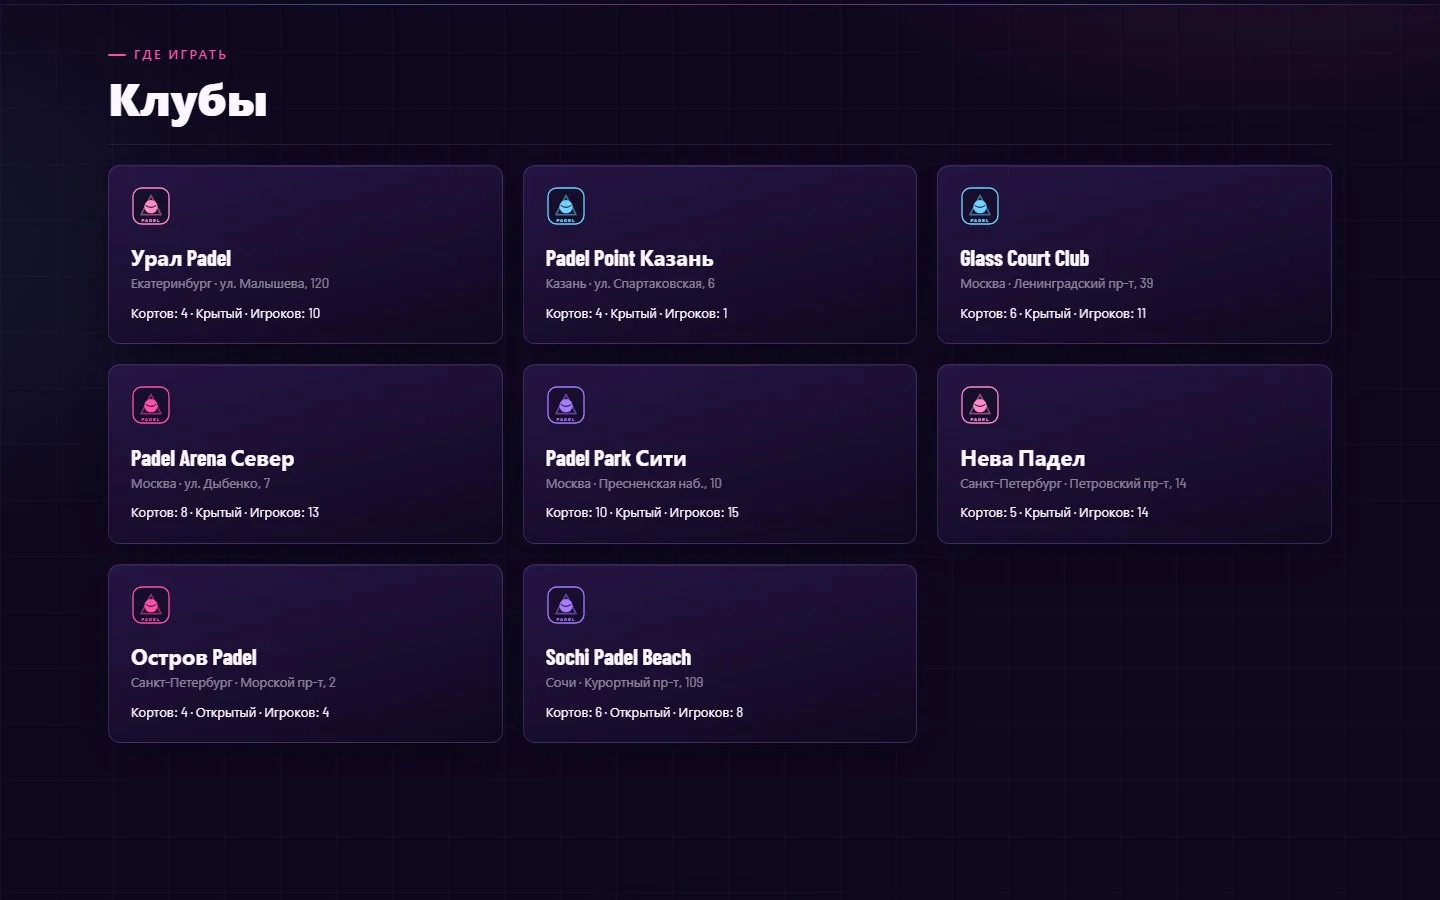Click 'Кортов: 10 · Крытый · Игроков: 15' stats
The height and width of the screenshot is (900, 1440).
642,513
